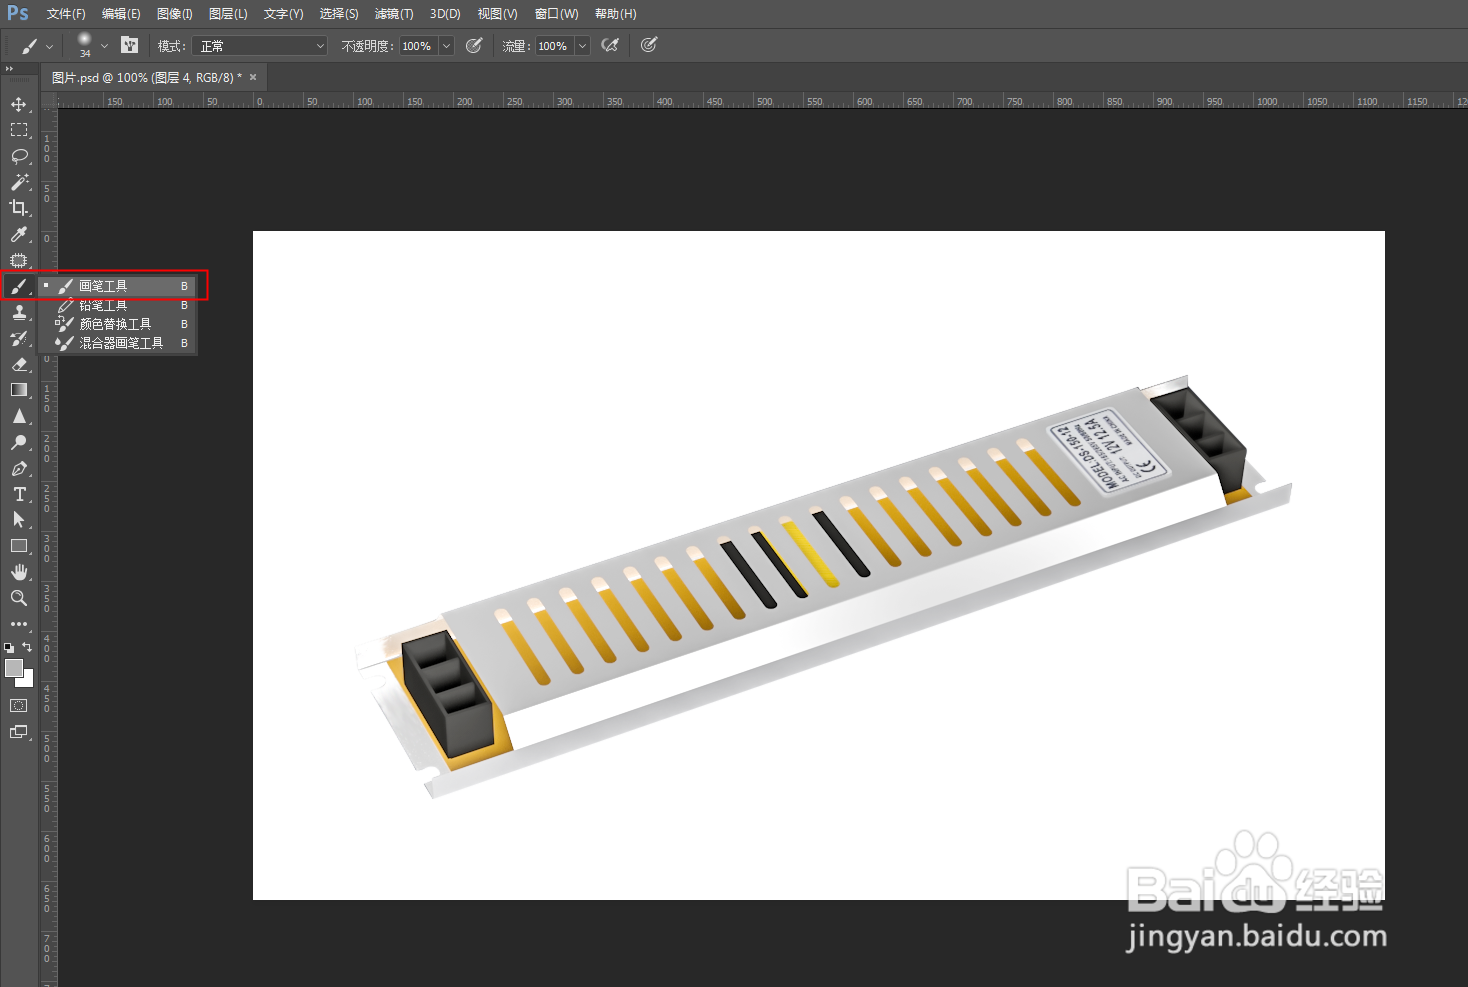Select the Path Selection arrow tool
The image size is (1468, 987).
19,520
